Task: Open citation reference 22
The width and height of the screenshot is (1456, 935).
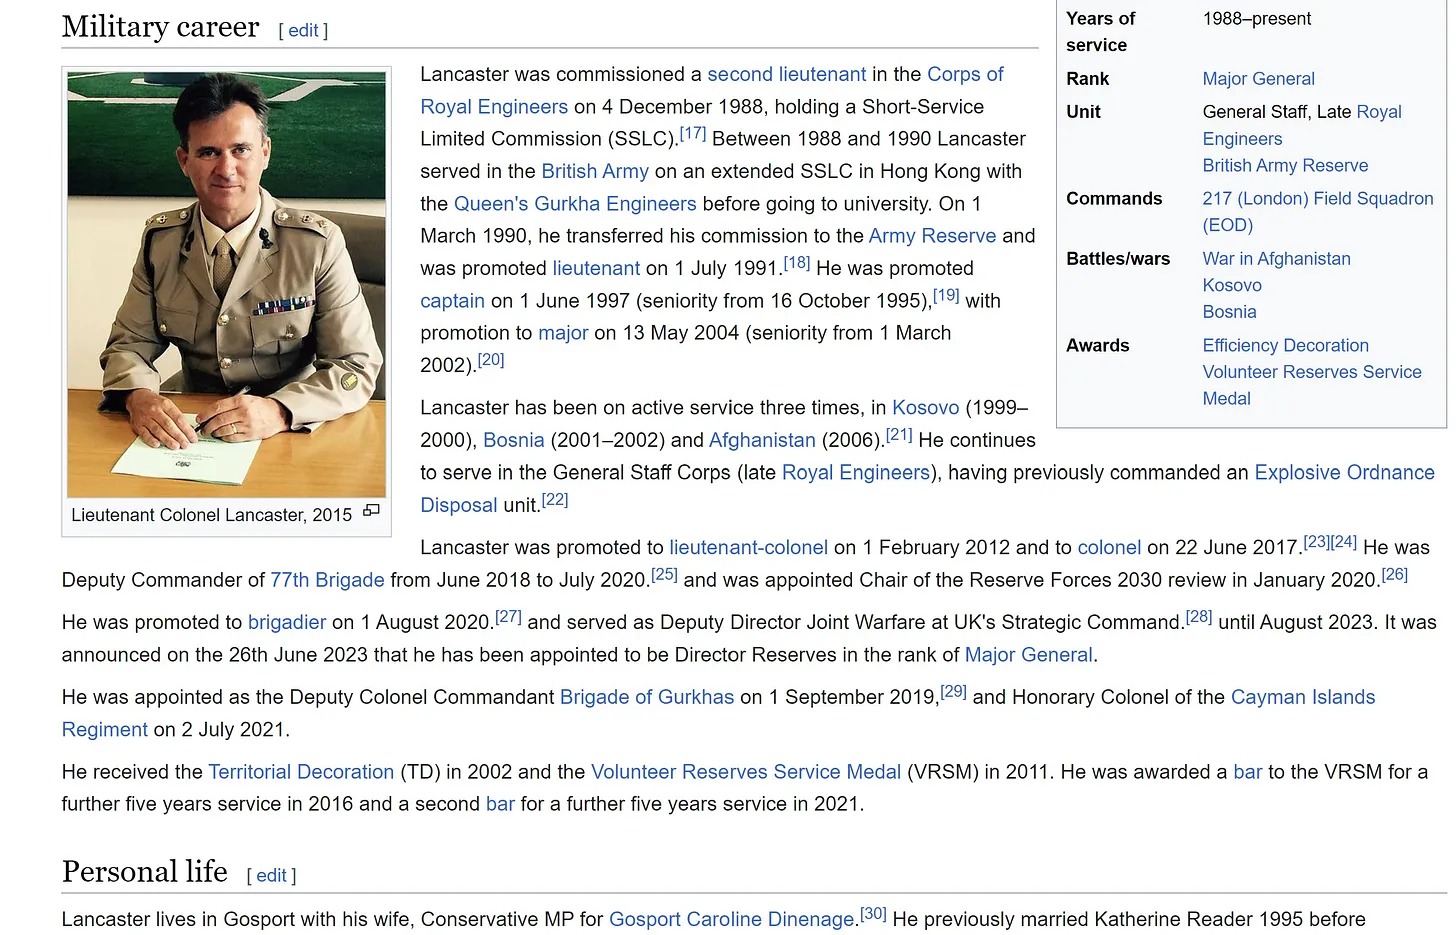Action: (x=555, y=500)
